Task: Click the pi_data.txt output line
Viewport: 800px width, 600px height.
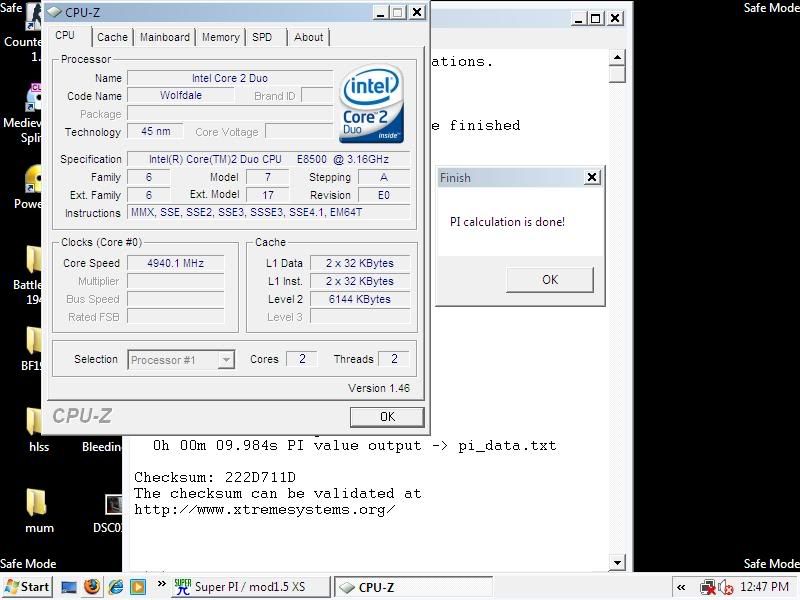Action: click(x=355, y=445)
